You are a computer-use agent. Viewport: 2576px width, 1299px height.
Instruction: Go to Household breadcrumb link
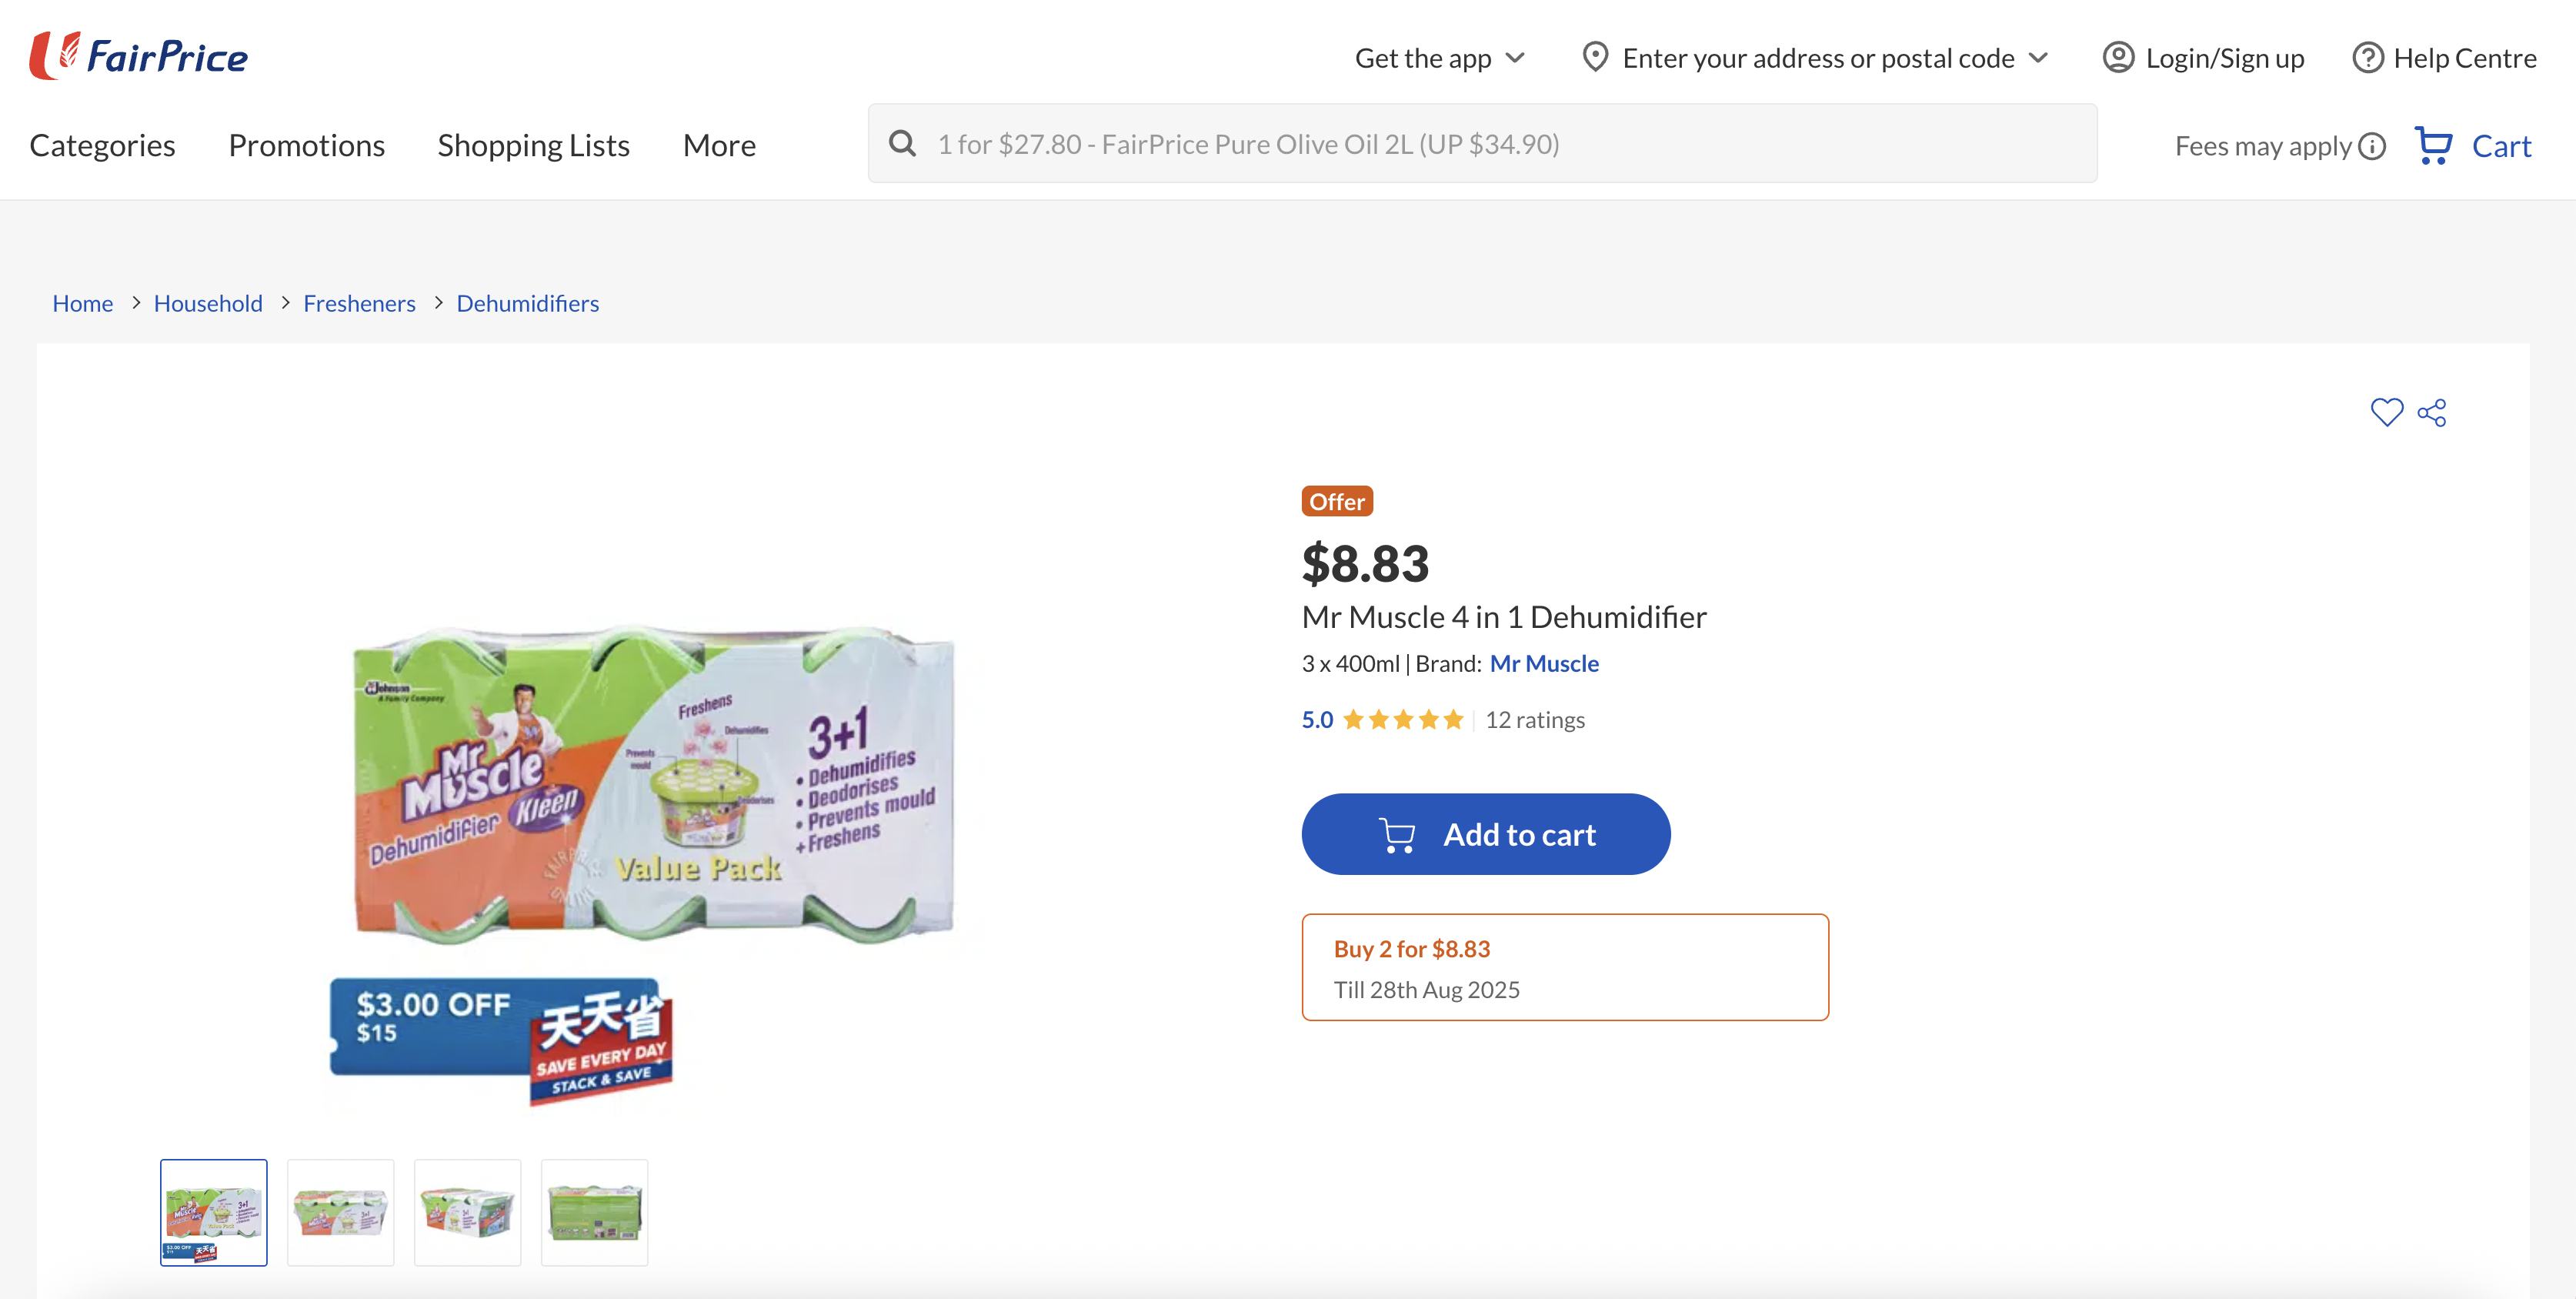coord(208,303)
